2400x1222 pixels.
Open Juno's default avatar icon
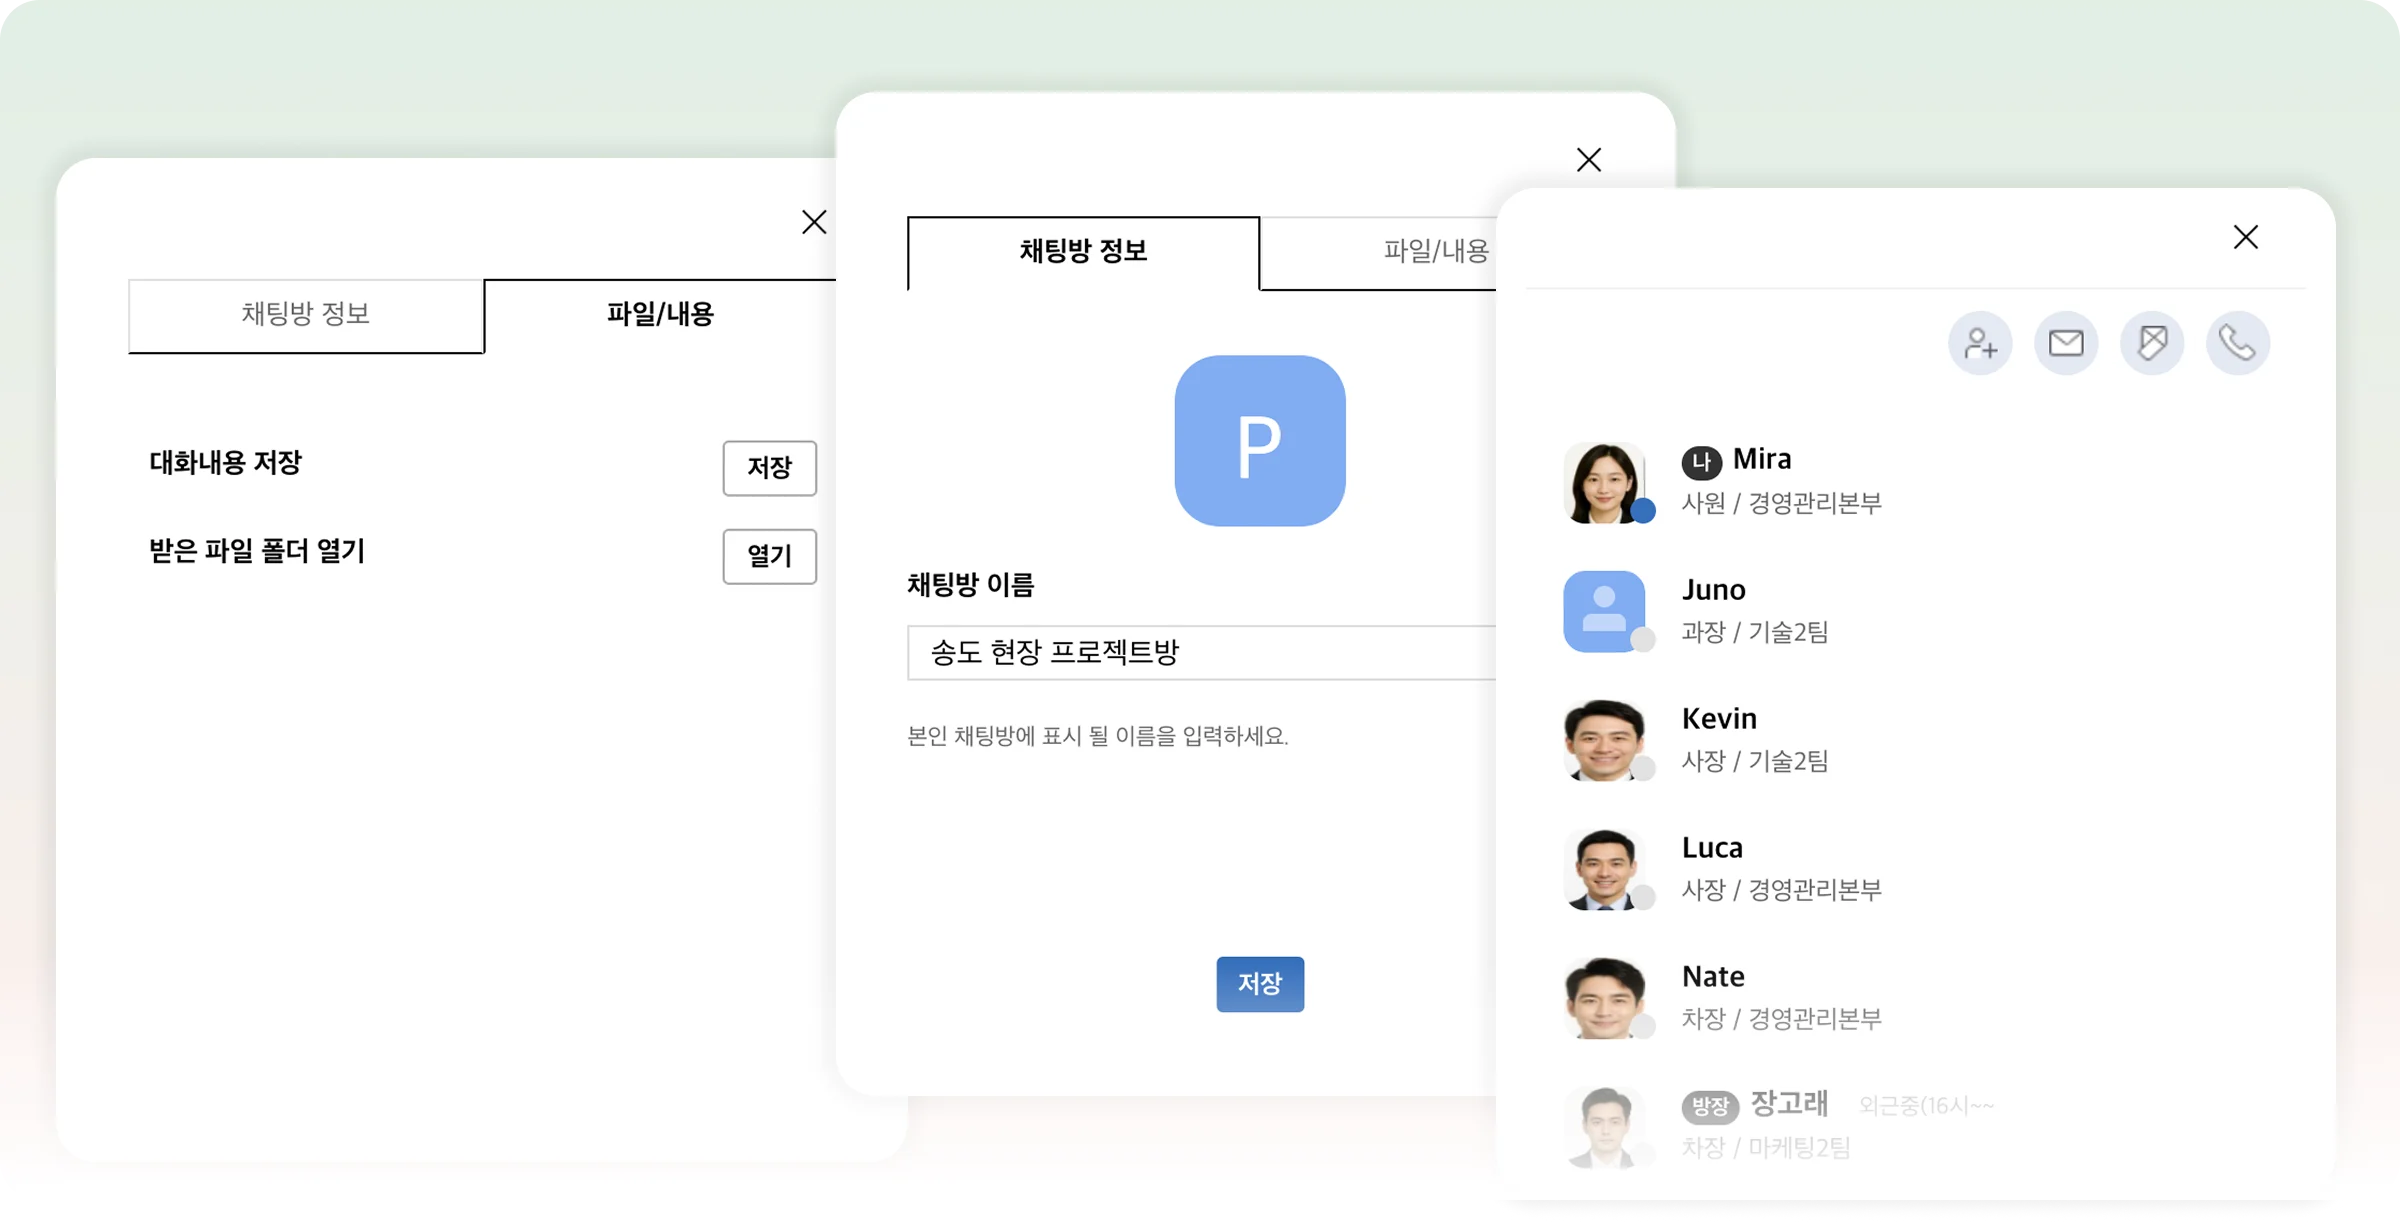pyautogui.click(x=1604, y=611)
